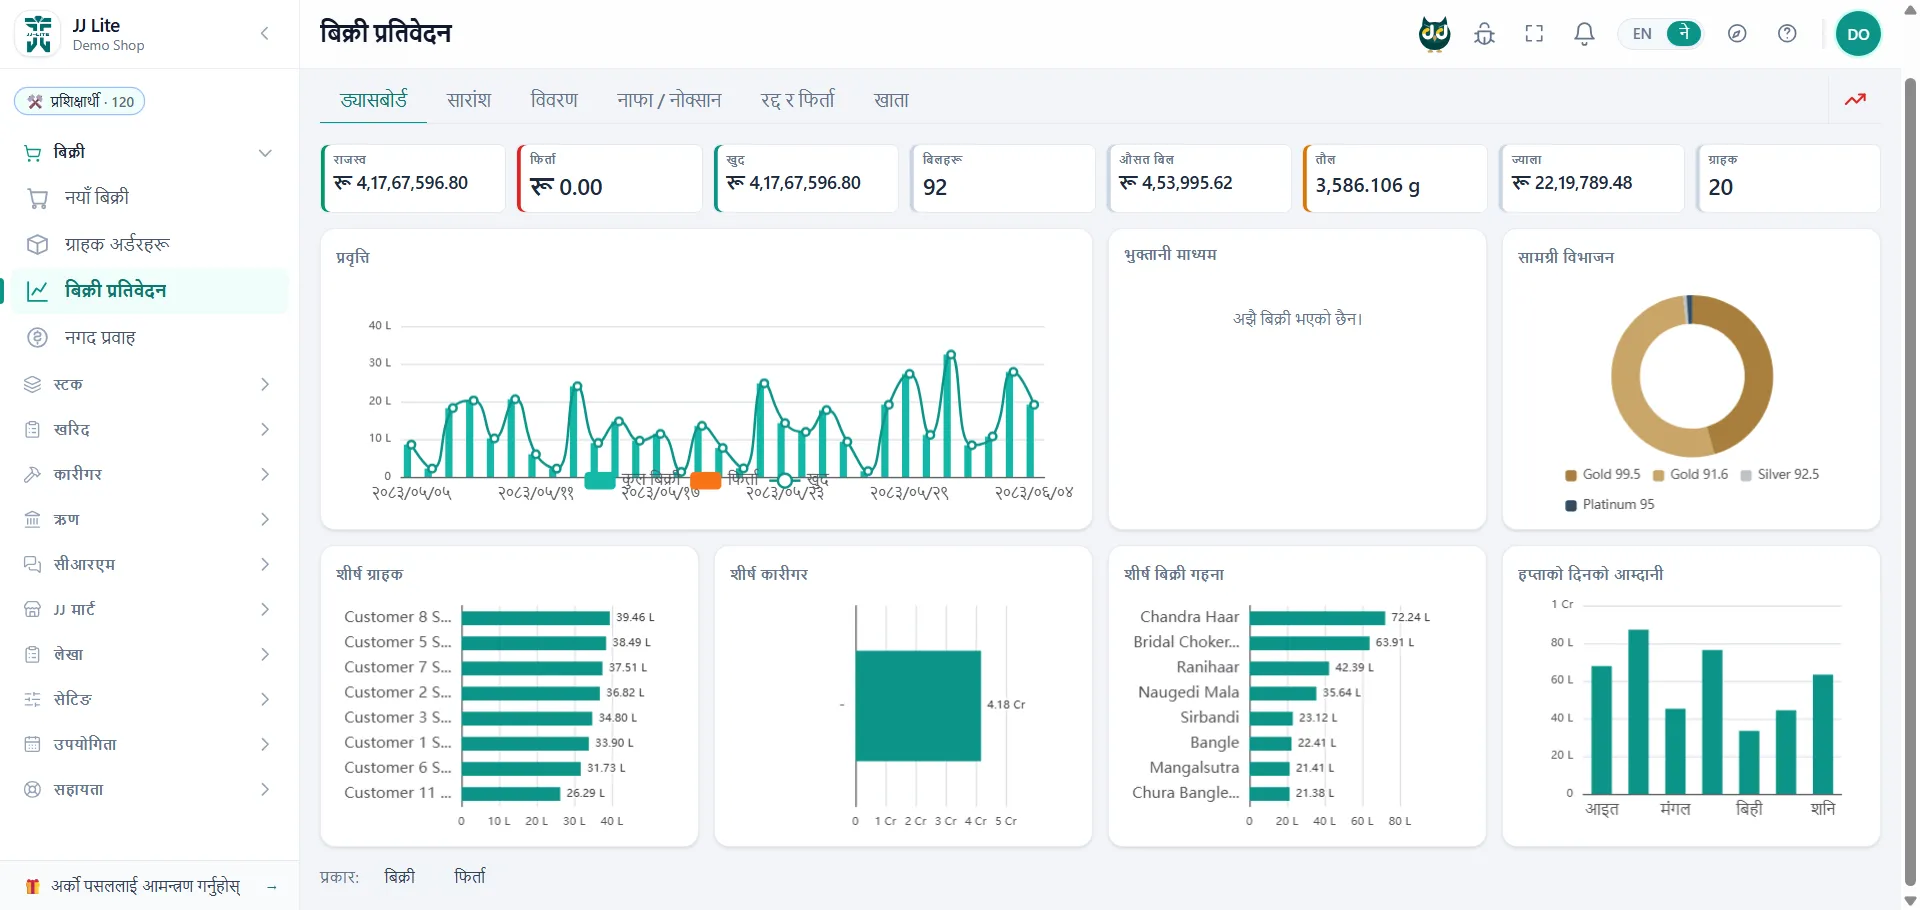Screen dimensions: 1920x910
Task: Open अर्को पसललाई आमन्त्रण गर्नुहोस् link
Action: [x=146, y=886]
